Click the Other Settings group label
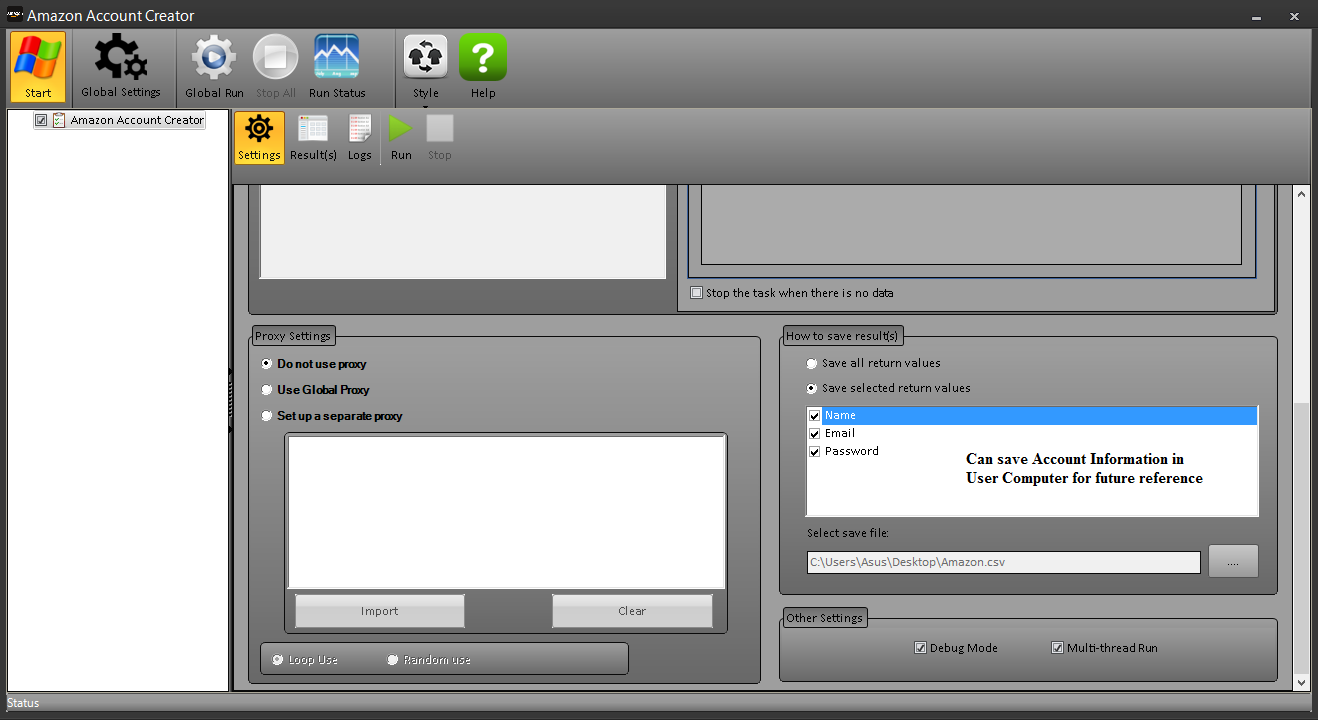This screenshot has width=1318, height=720. 824,618
